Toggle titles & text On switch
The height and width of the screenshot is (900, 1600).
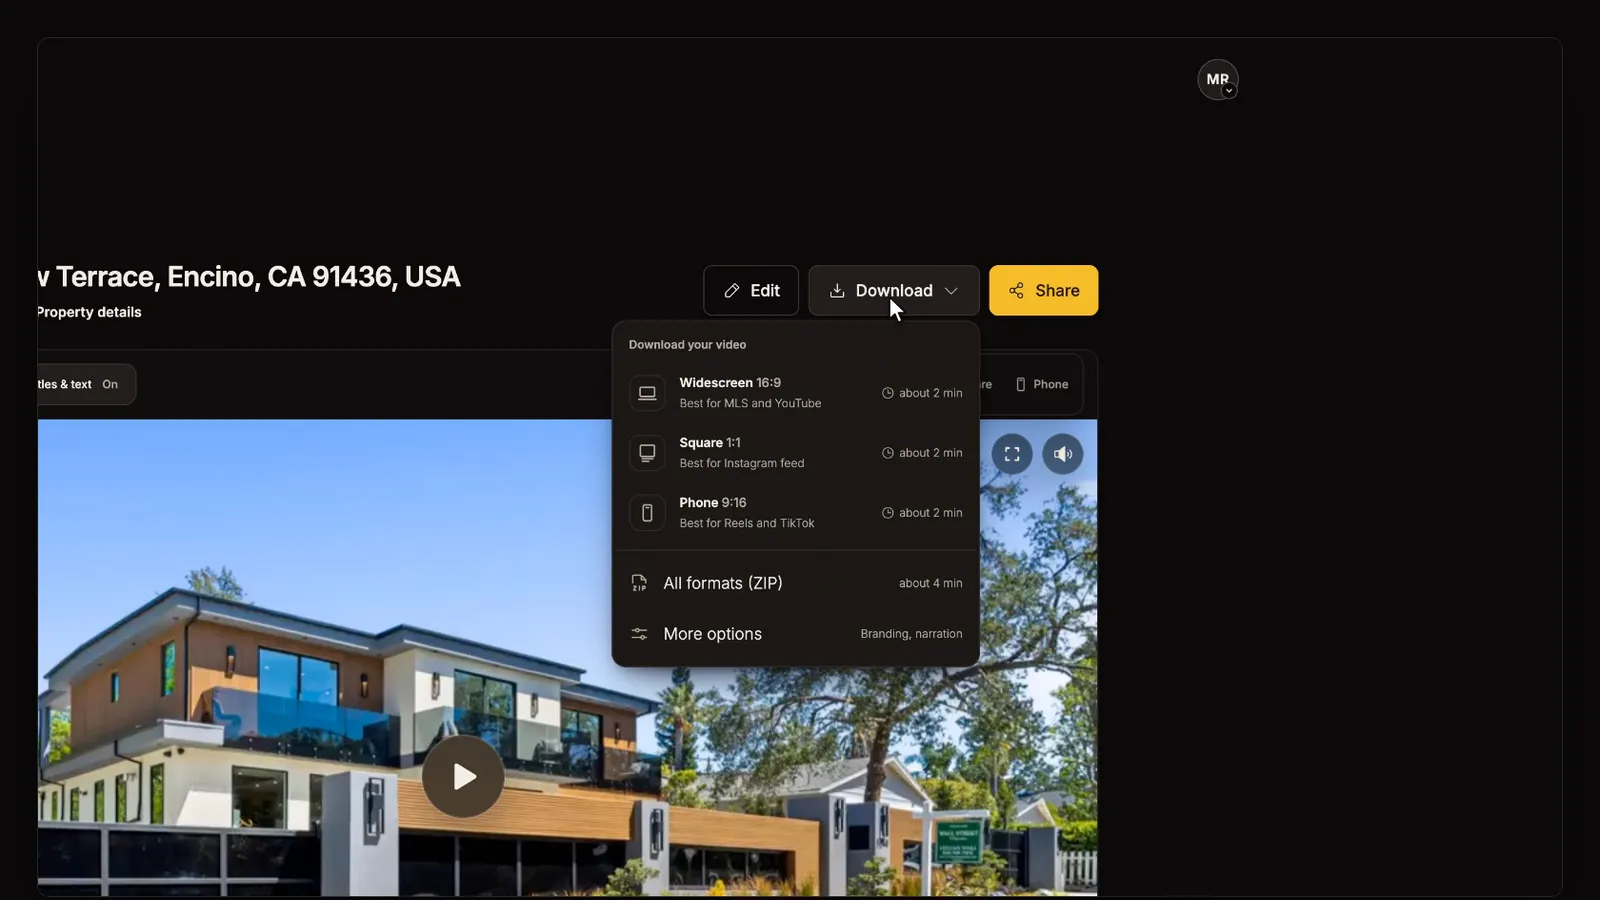point(85,384)
